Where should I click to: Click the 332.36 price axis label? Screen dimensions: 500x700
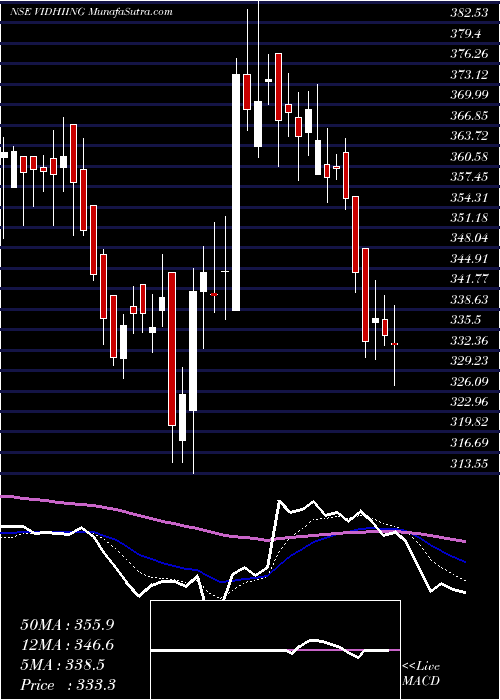coord(469,341)
